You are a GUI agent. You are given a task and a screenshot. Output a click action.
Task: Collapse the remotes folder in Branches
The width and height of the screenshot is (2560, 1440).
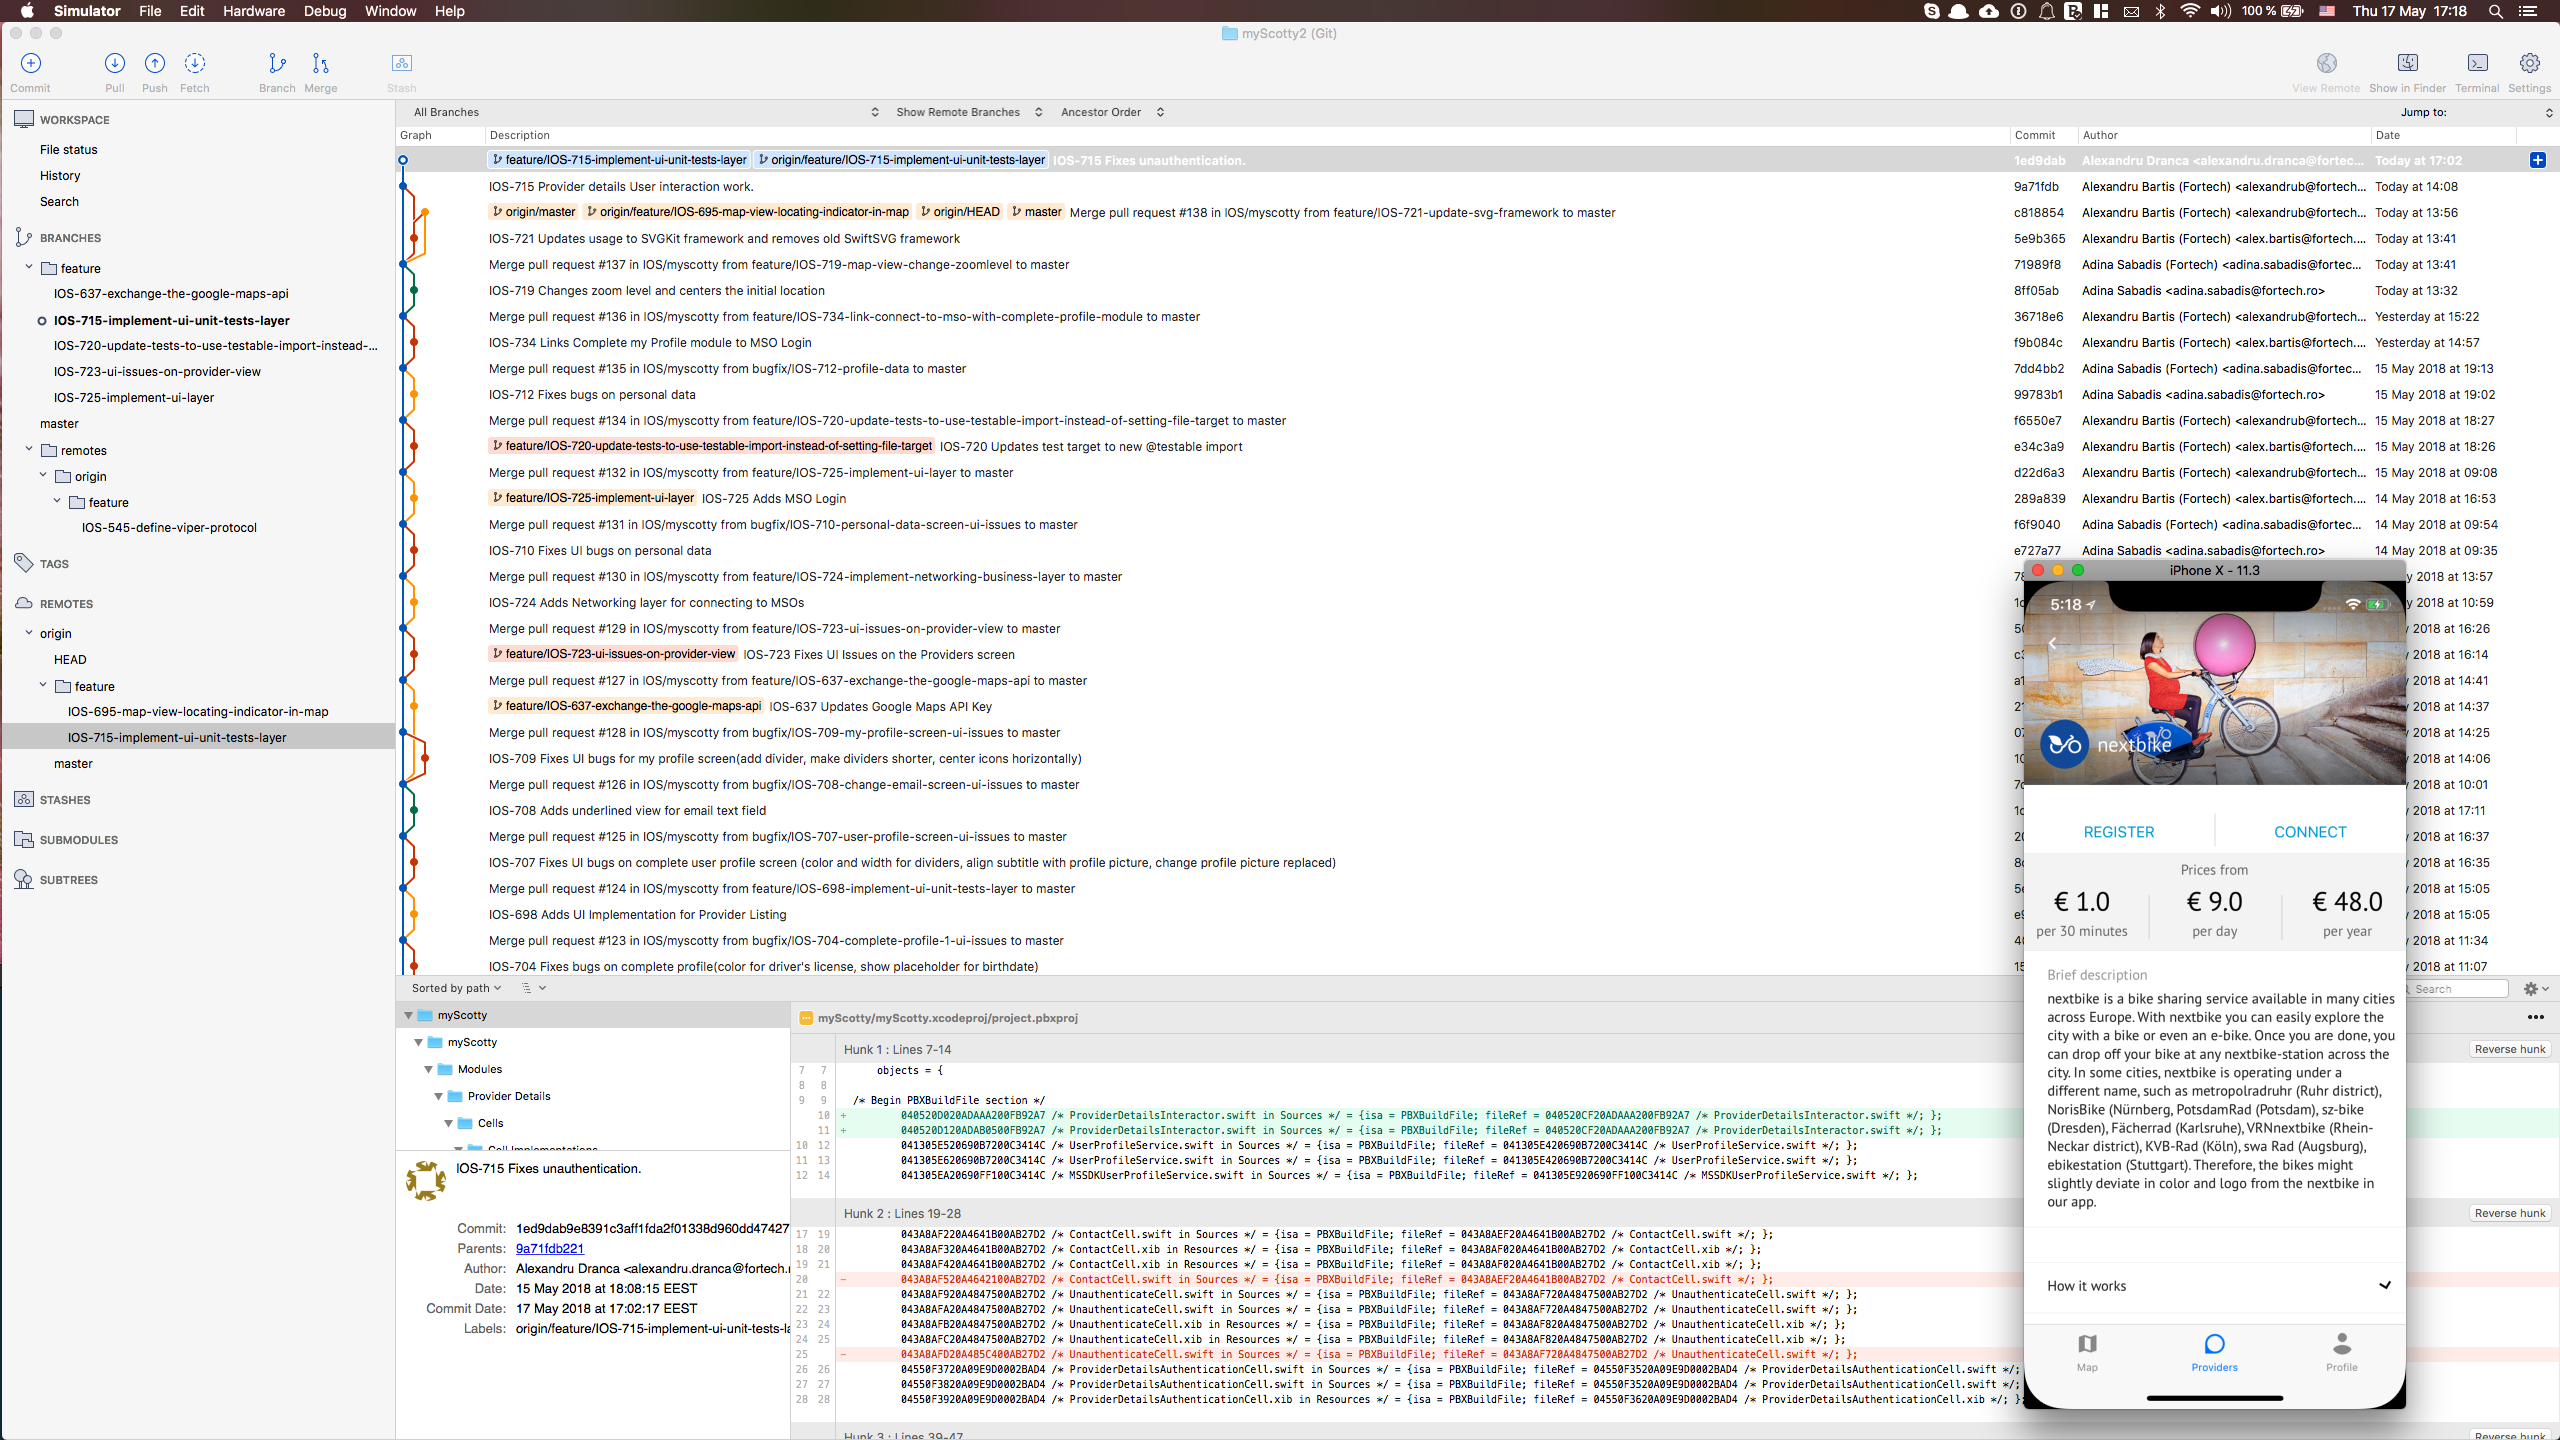click(29, 449)
